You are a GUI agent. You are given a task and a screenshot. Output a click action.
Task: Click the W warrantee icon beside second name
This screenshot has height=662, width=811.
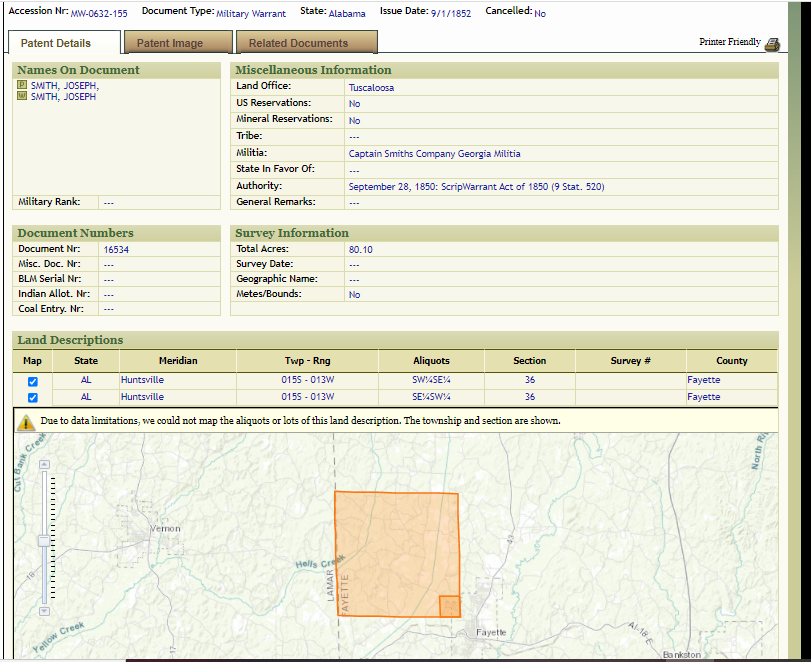coord(23,97)
